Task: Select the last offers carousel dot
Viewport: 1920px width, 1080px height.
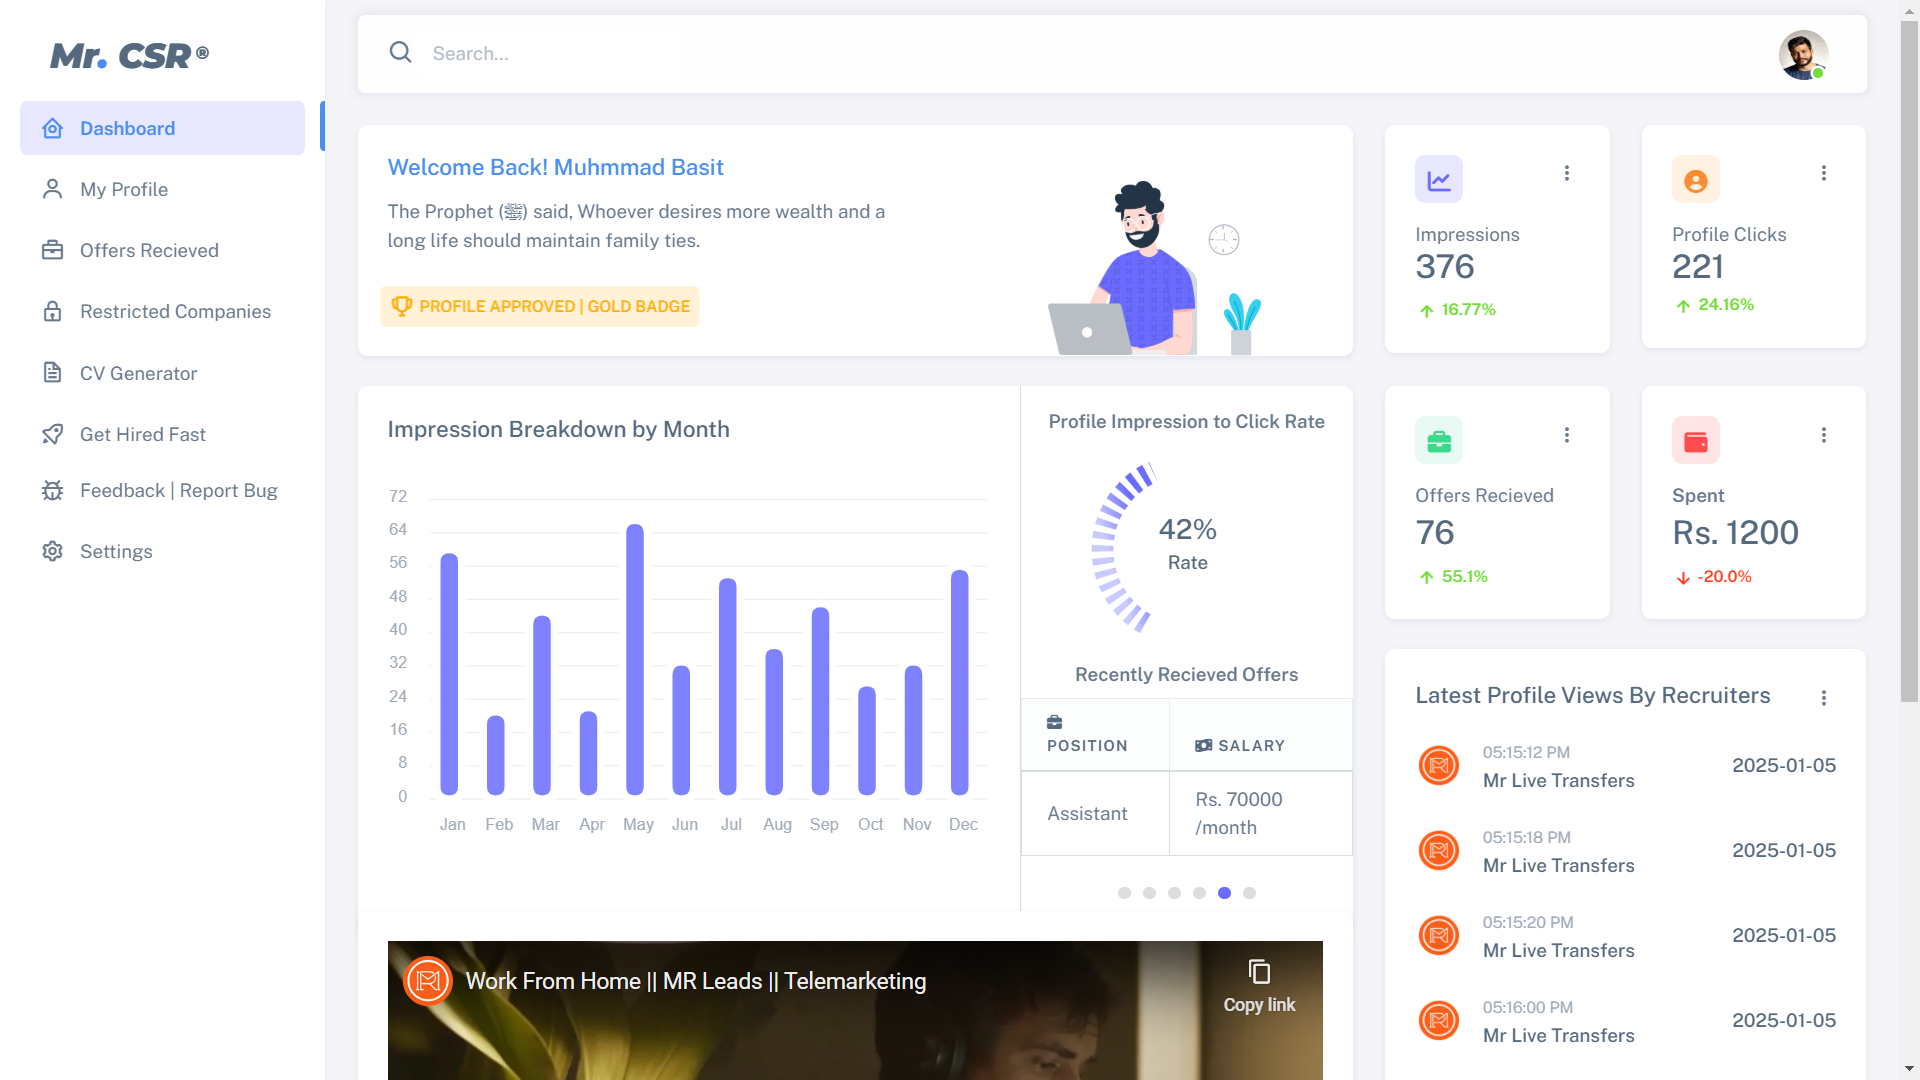Action: [x=1249, y=893]
